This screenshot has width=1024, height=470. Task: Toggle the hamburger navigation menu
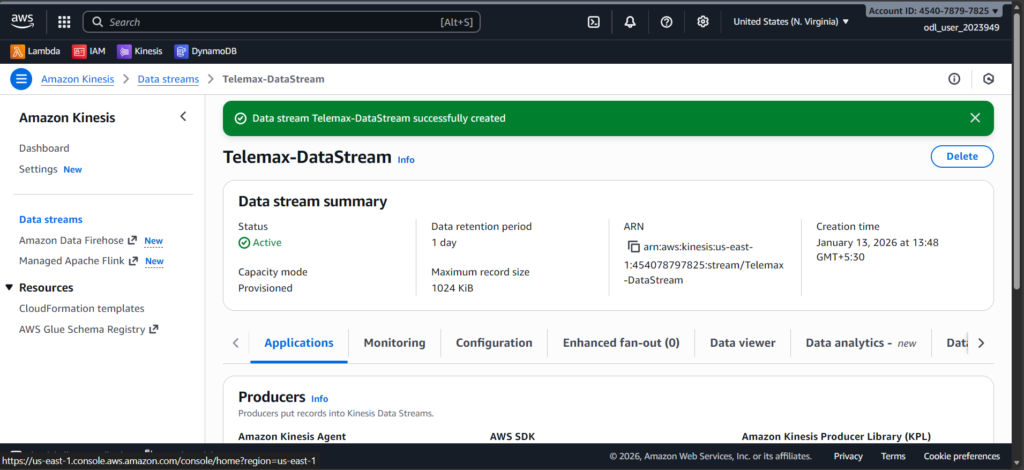pyautogui.click(x=21, y=79)
